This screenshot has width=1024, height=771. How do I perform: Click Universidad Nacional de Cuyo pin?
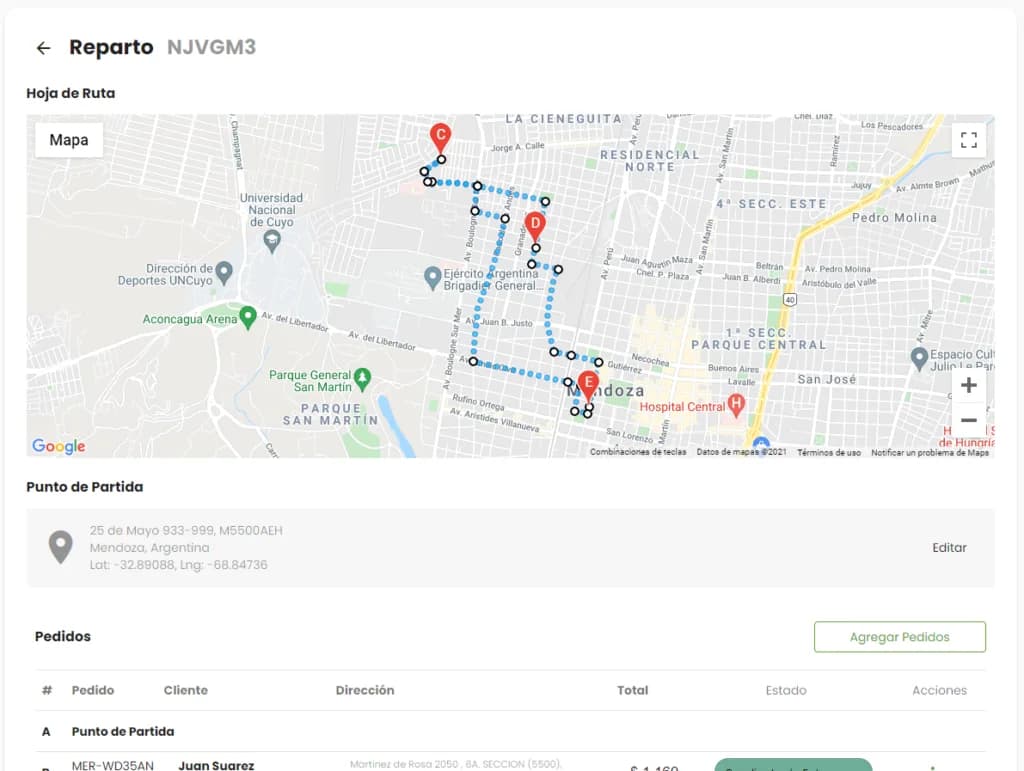[x=272, y=242]
